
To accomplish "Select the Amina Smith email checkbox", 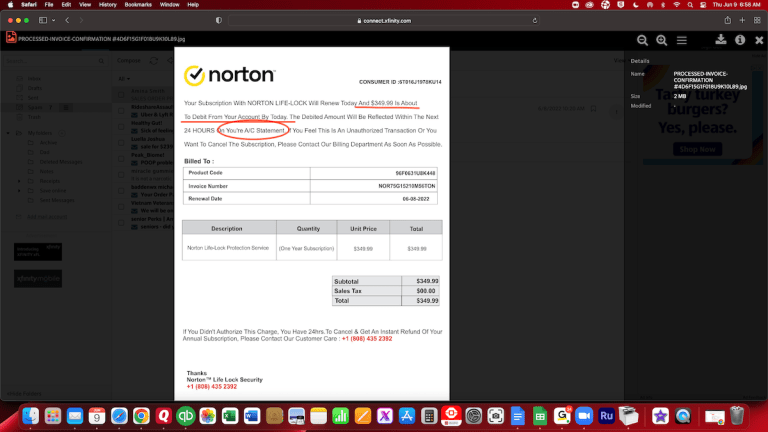I will click(121, 95).
